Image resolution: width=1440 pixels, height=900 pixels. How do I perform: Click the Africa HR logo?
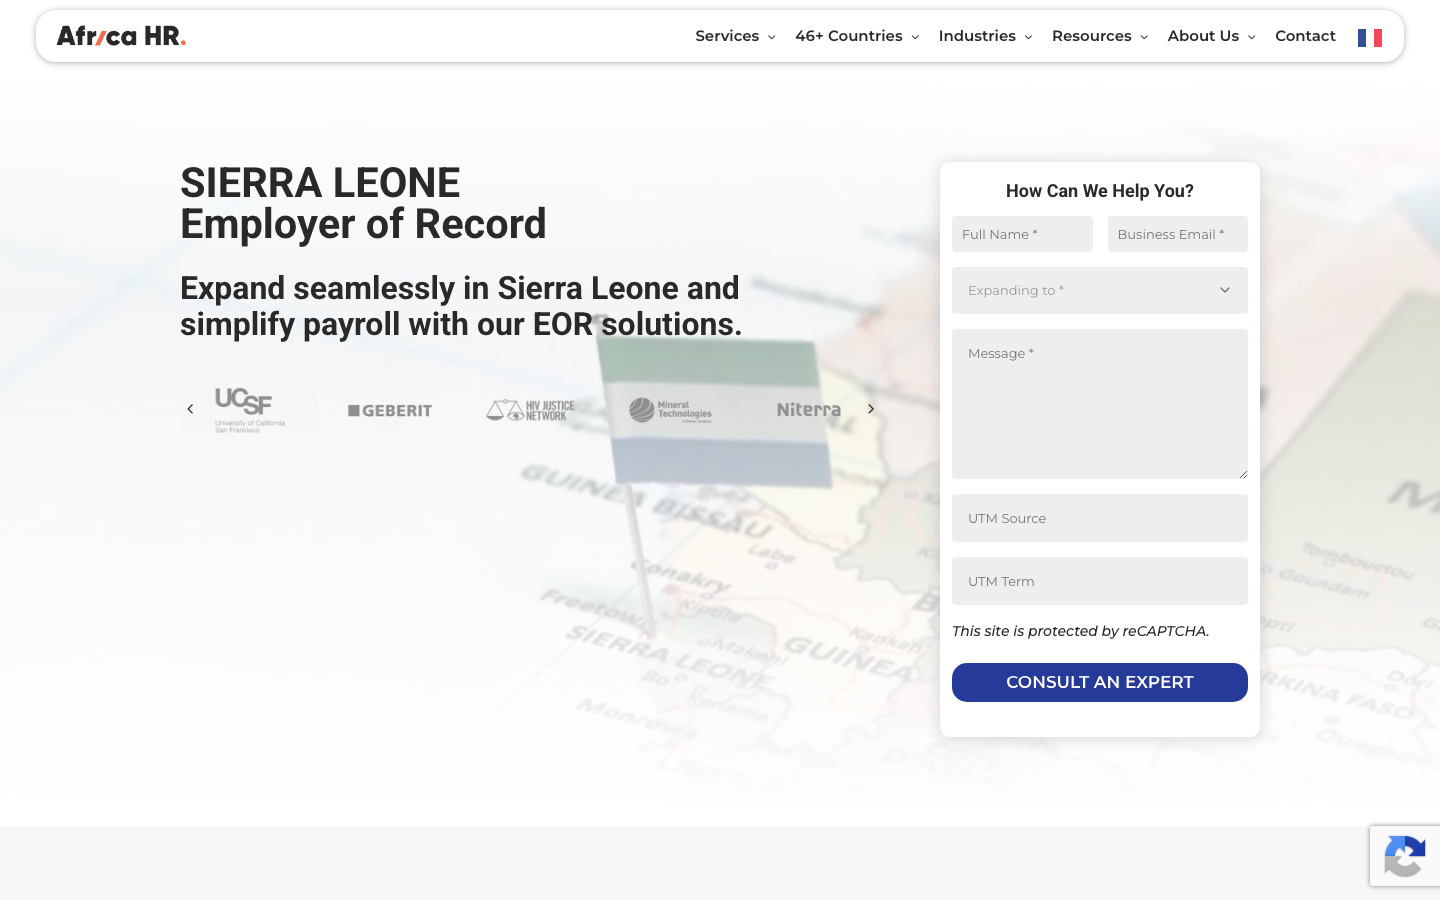click(x=121, y=36)
